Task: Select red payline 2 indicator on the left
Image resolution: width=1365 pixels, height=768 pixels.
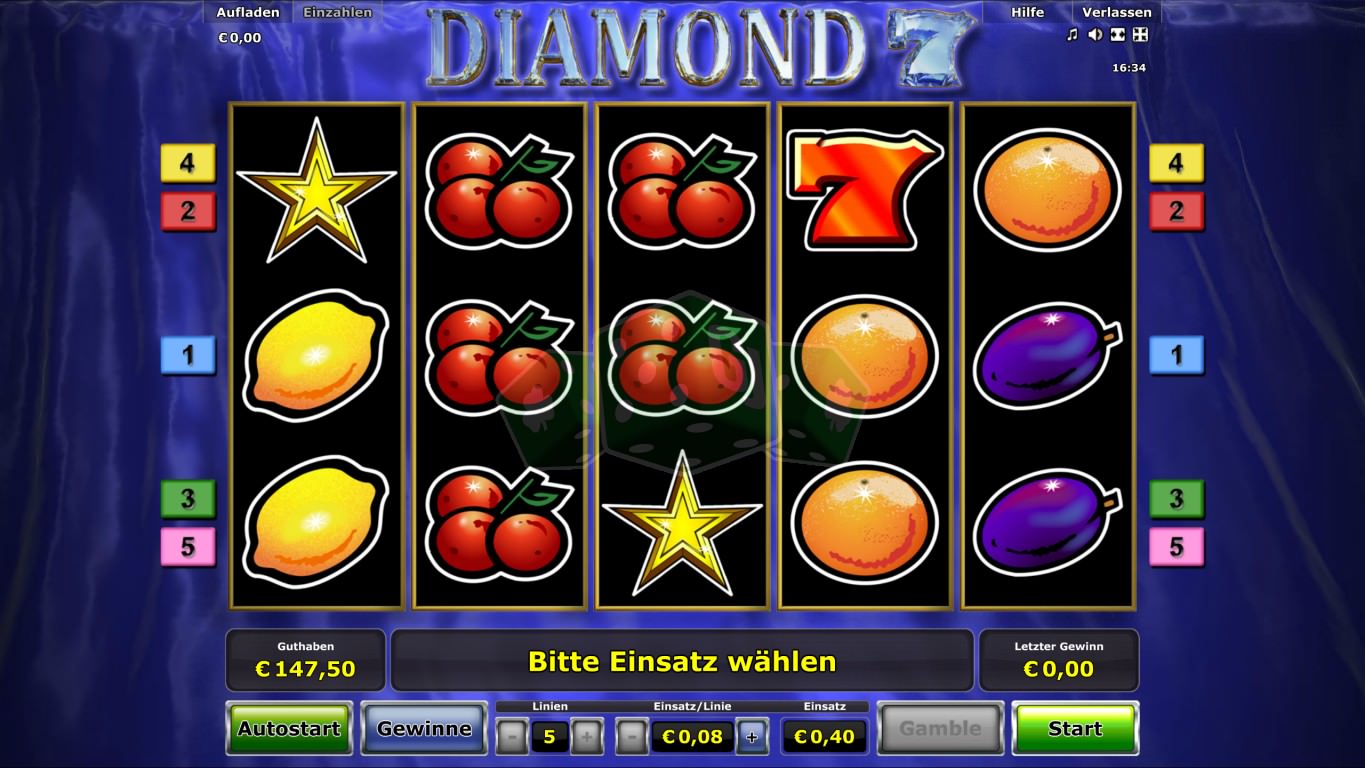Action: (188, 211)
